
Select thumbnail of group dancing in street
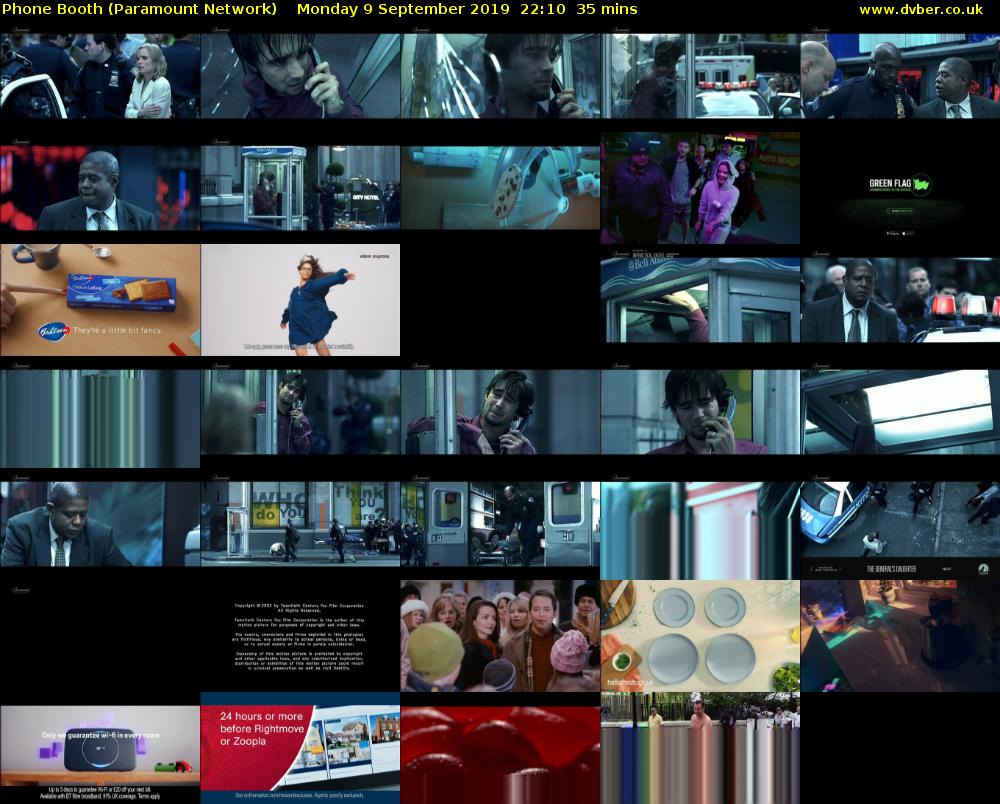700,188
